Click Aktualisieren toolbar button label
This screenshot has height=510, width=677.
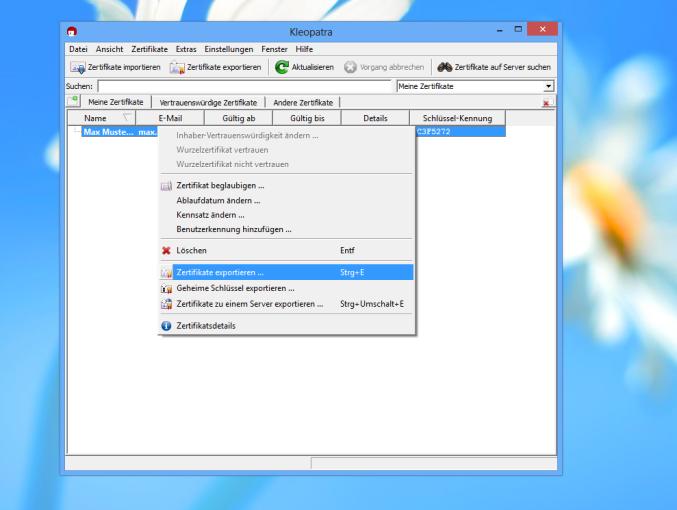click(313, 67)
